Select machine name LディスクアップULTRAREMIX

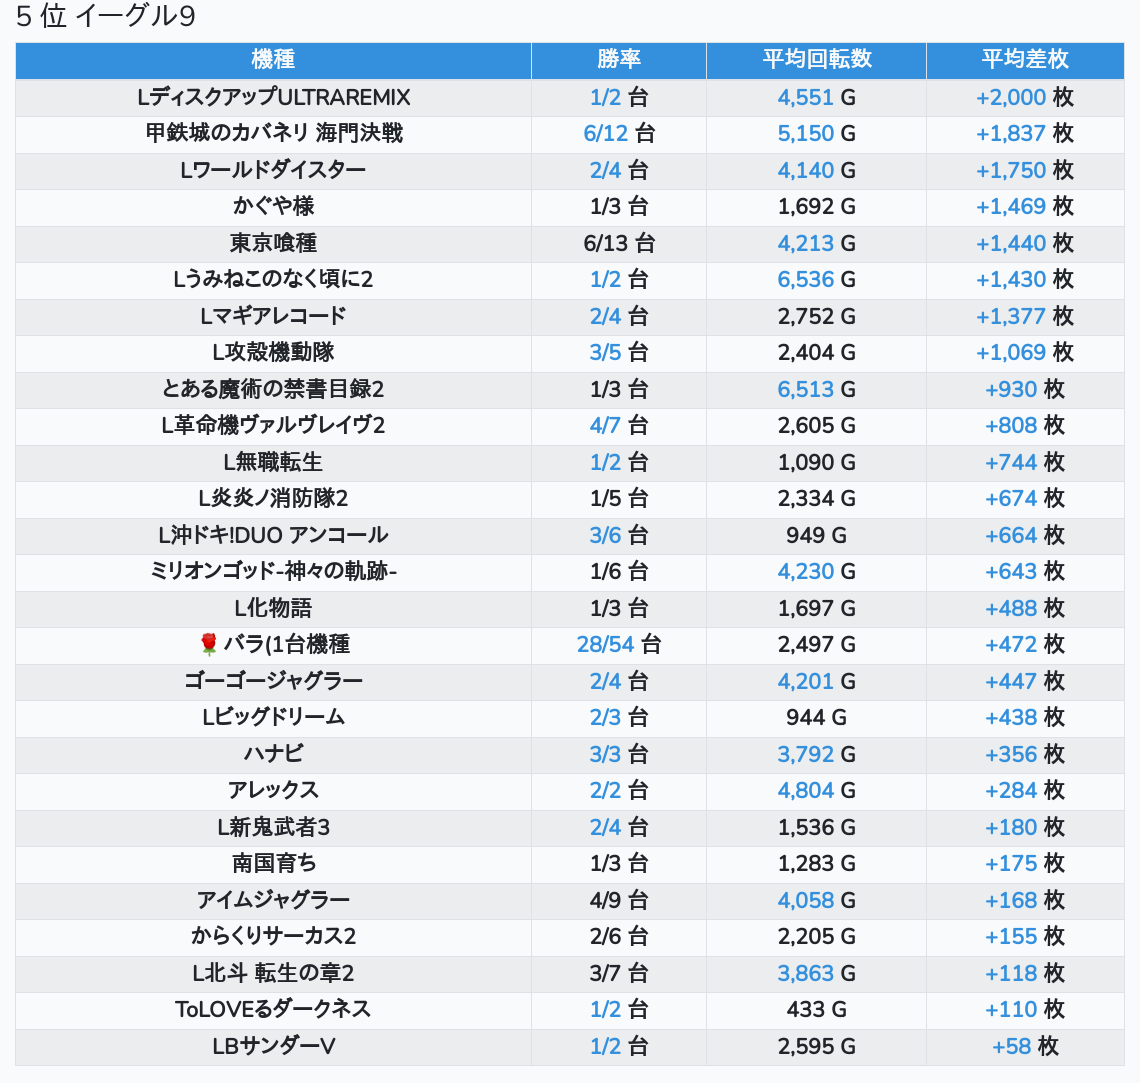pos(273,97)
